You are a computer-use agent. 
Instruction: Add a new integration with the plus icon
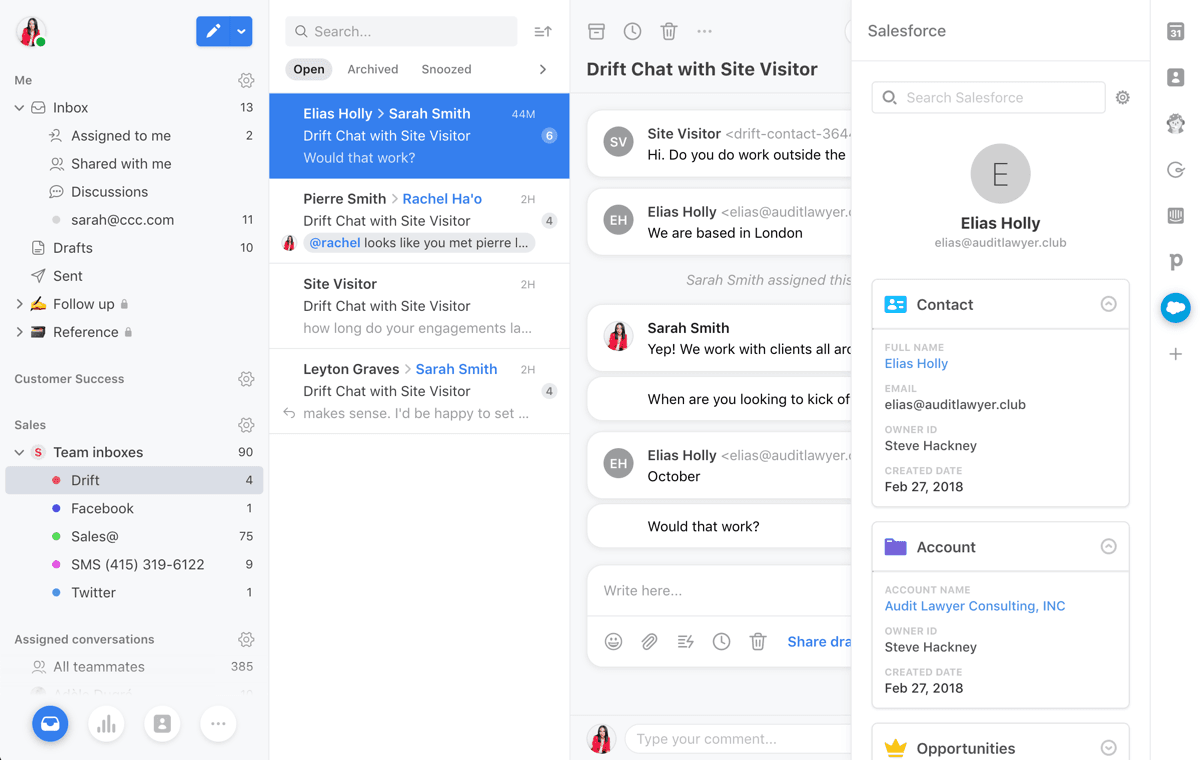tap(1175, 352)
